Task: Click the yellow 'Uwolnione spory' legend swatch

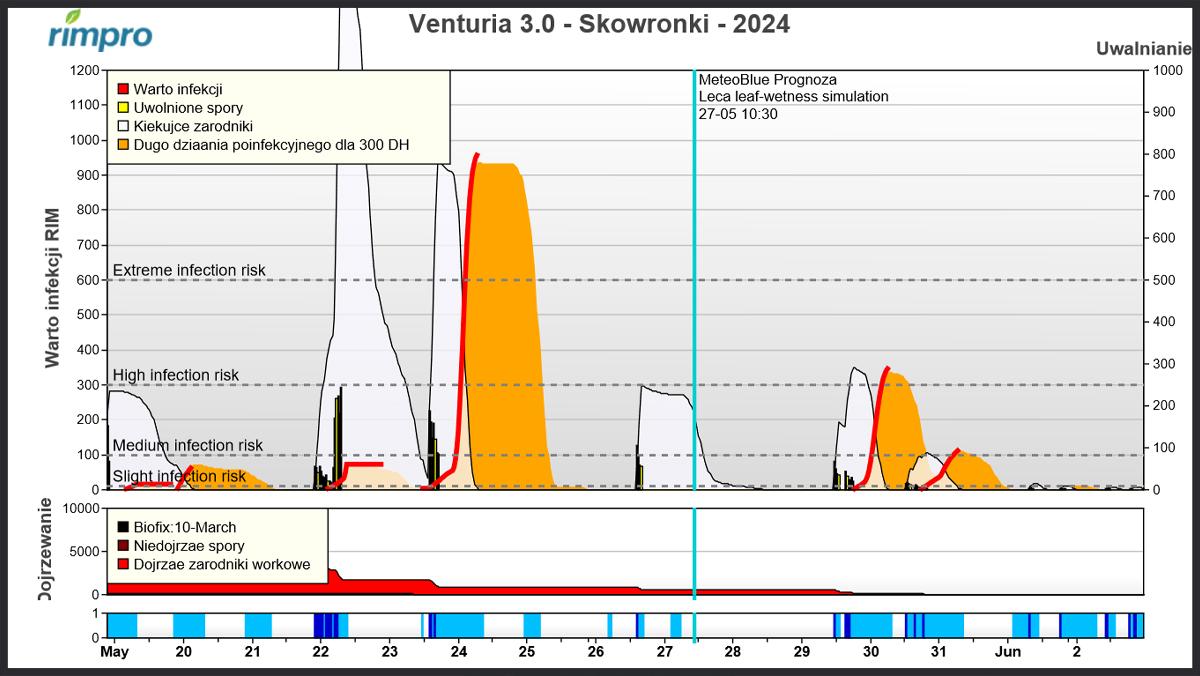Action: (123, 108)
